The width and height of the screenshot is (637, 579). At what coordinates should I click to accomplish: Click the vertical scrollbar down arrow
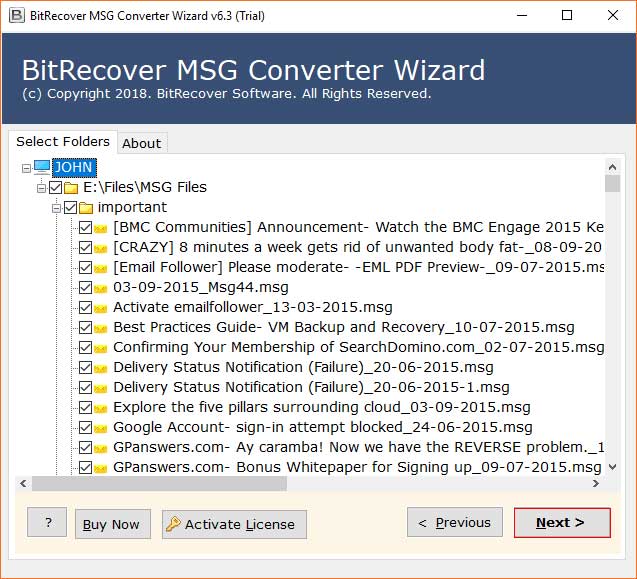click(613, 467)
